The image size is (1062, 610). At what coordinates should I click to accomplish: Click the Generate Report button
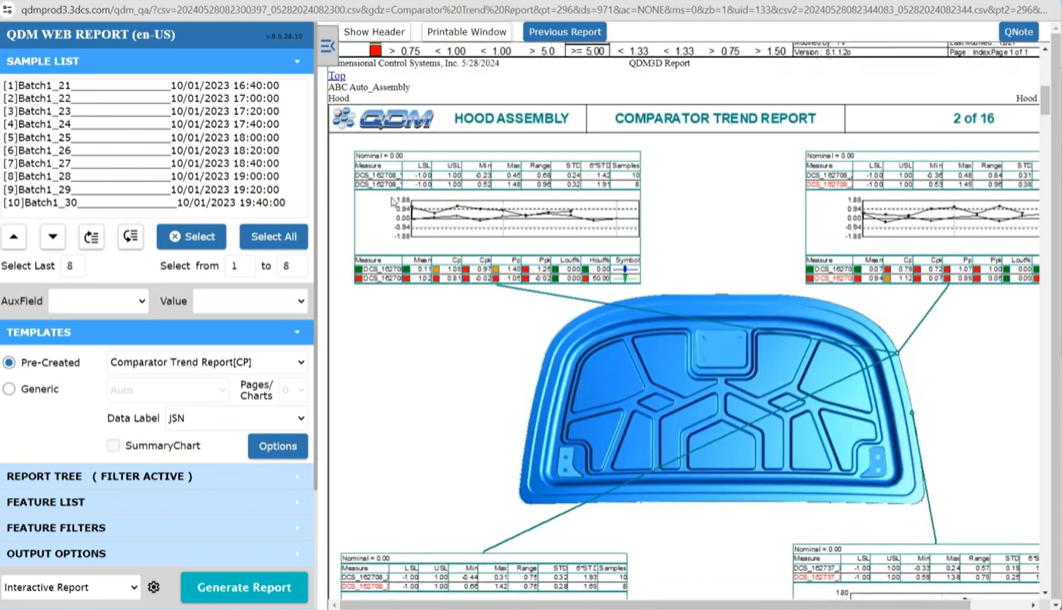point(244,587)
